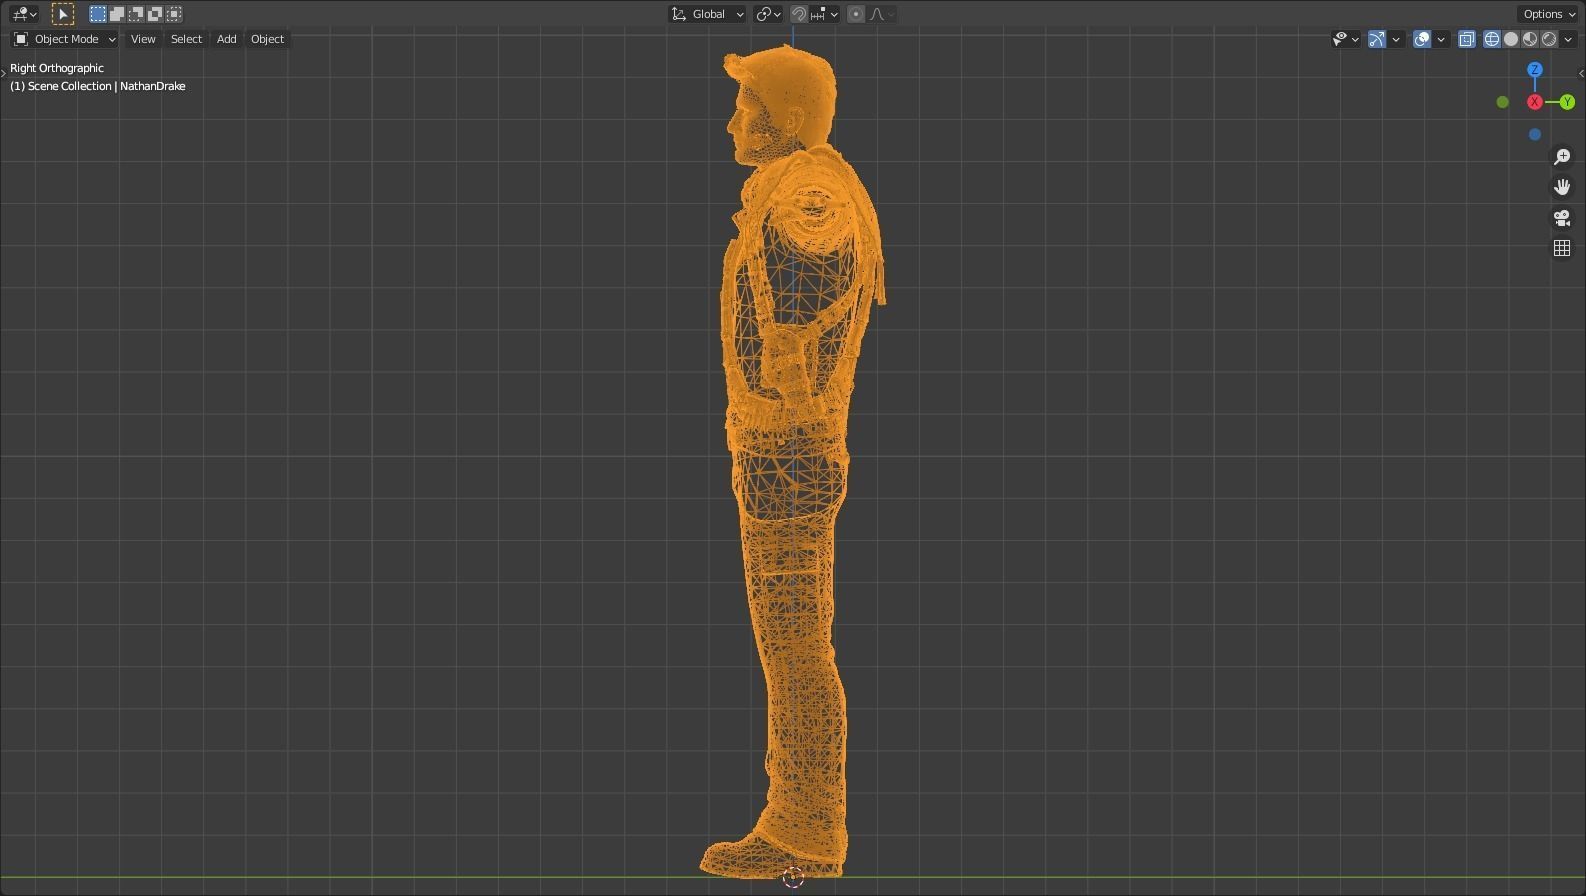Toggle camera view icon
The width and height of the screenshot is (1586, 896).
tap(1562, 218)
